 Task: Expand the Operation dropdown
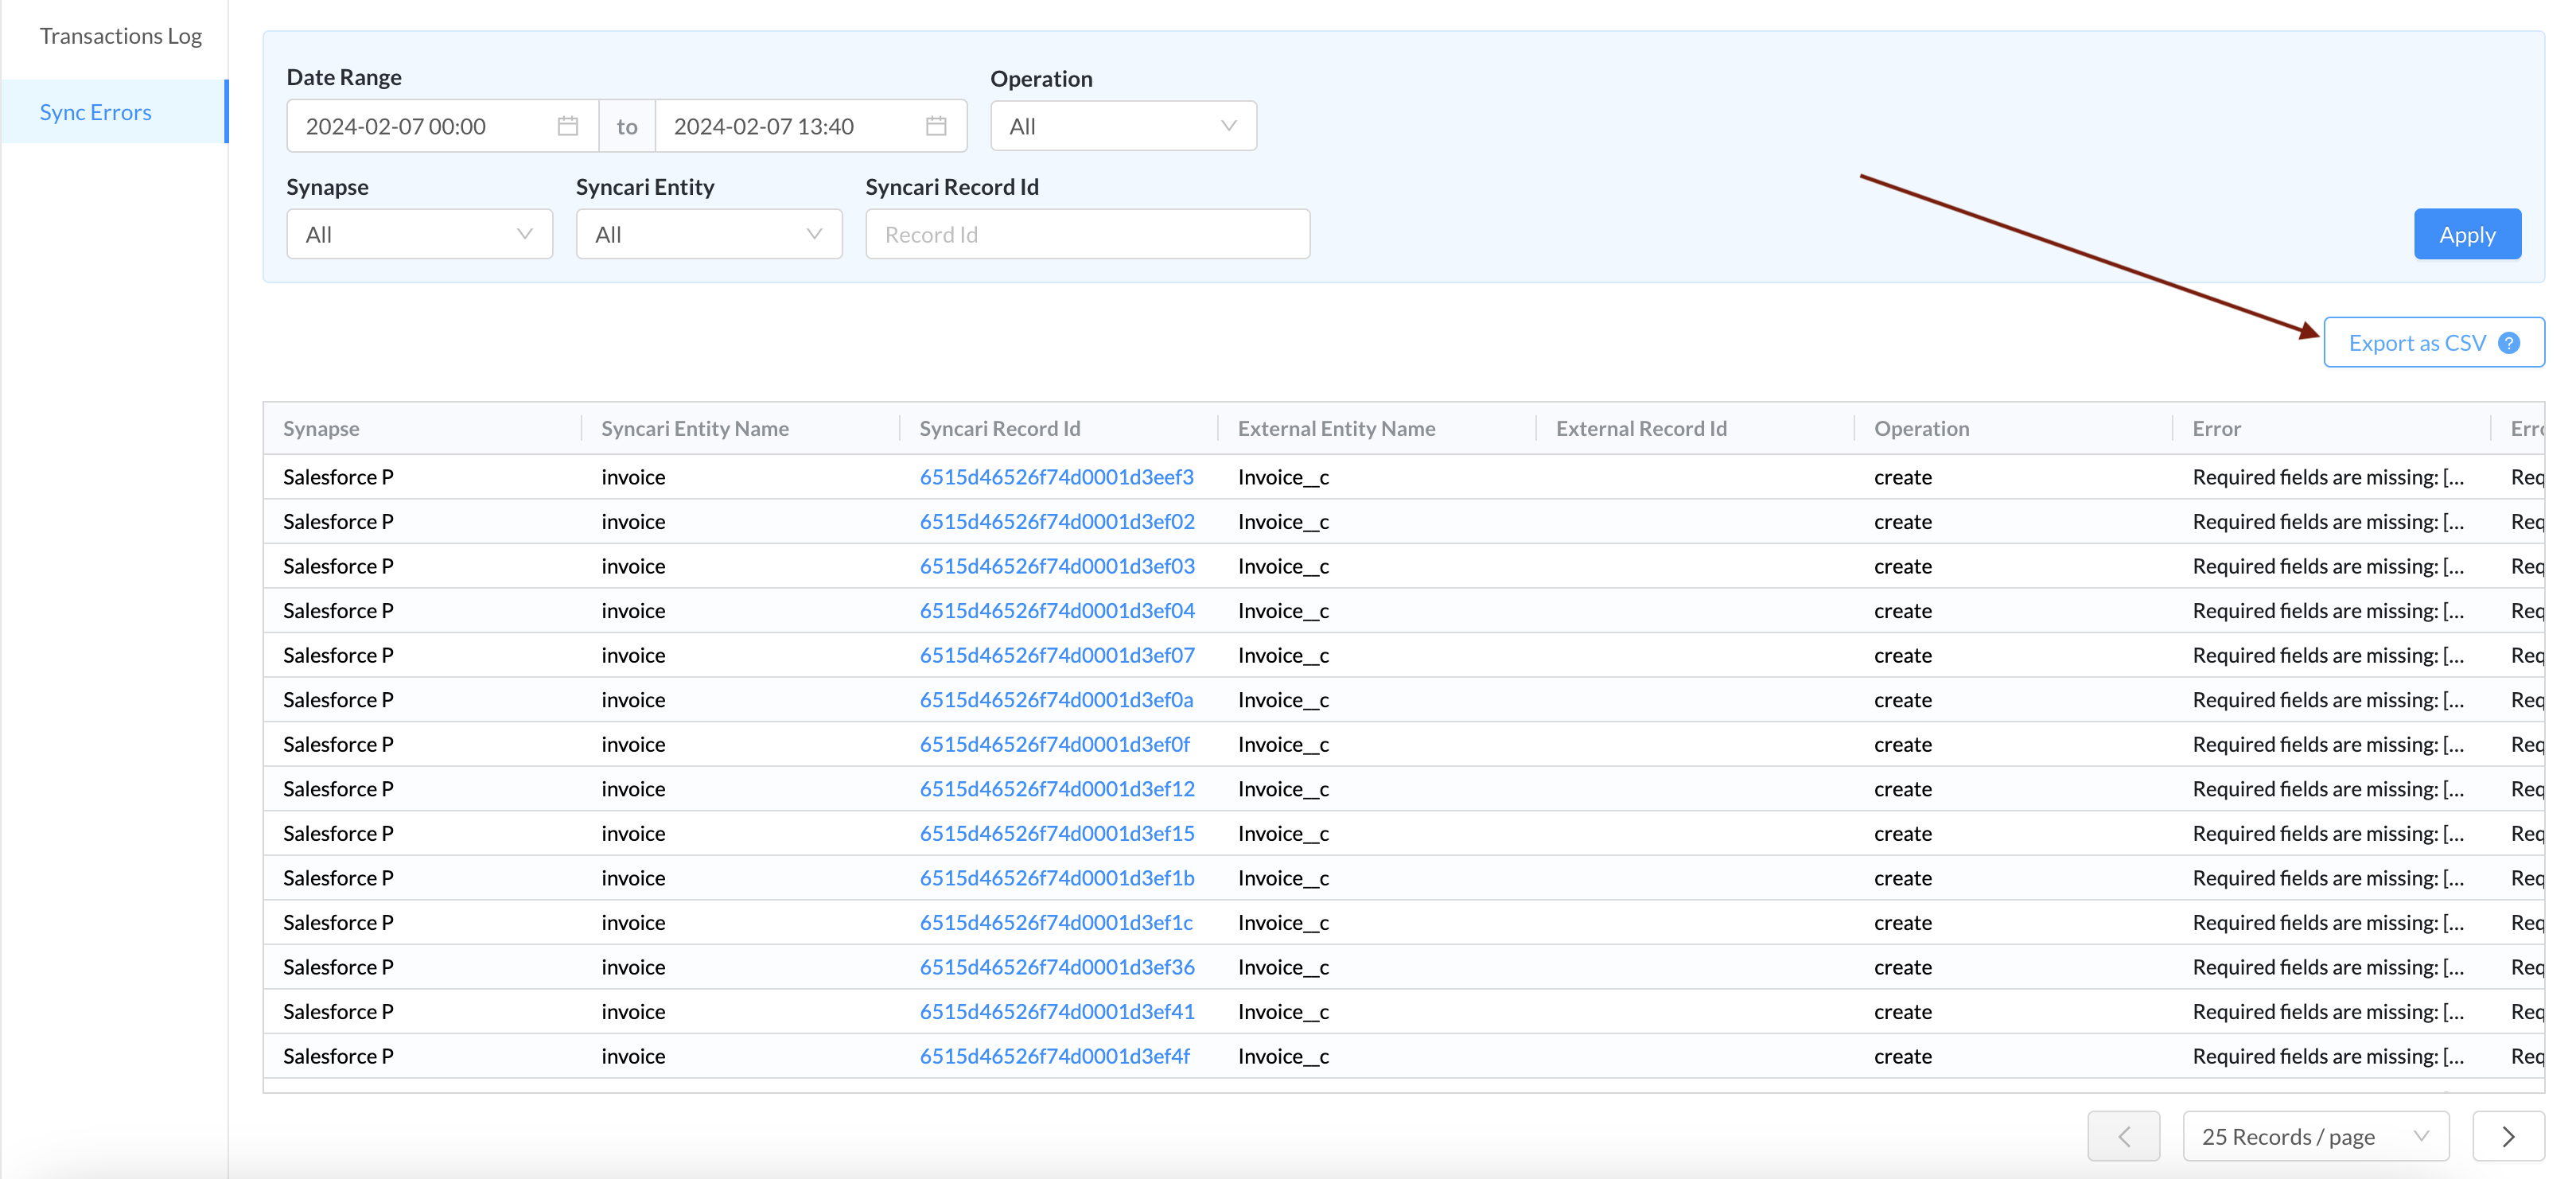tap(1123, 126)
